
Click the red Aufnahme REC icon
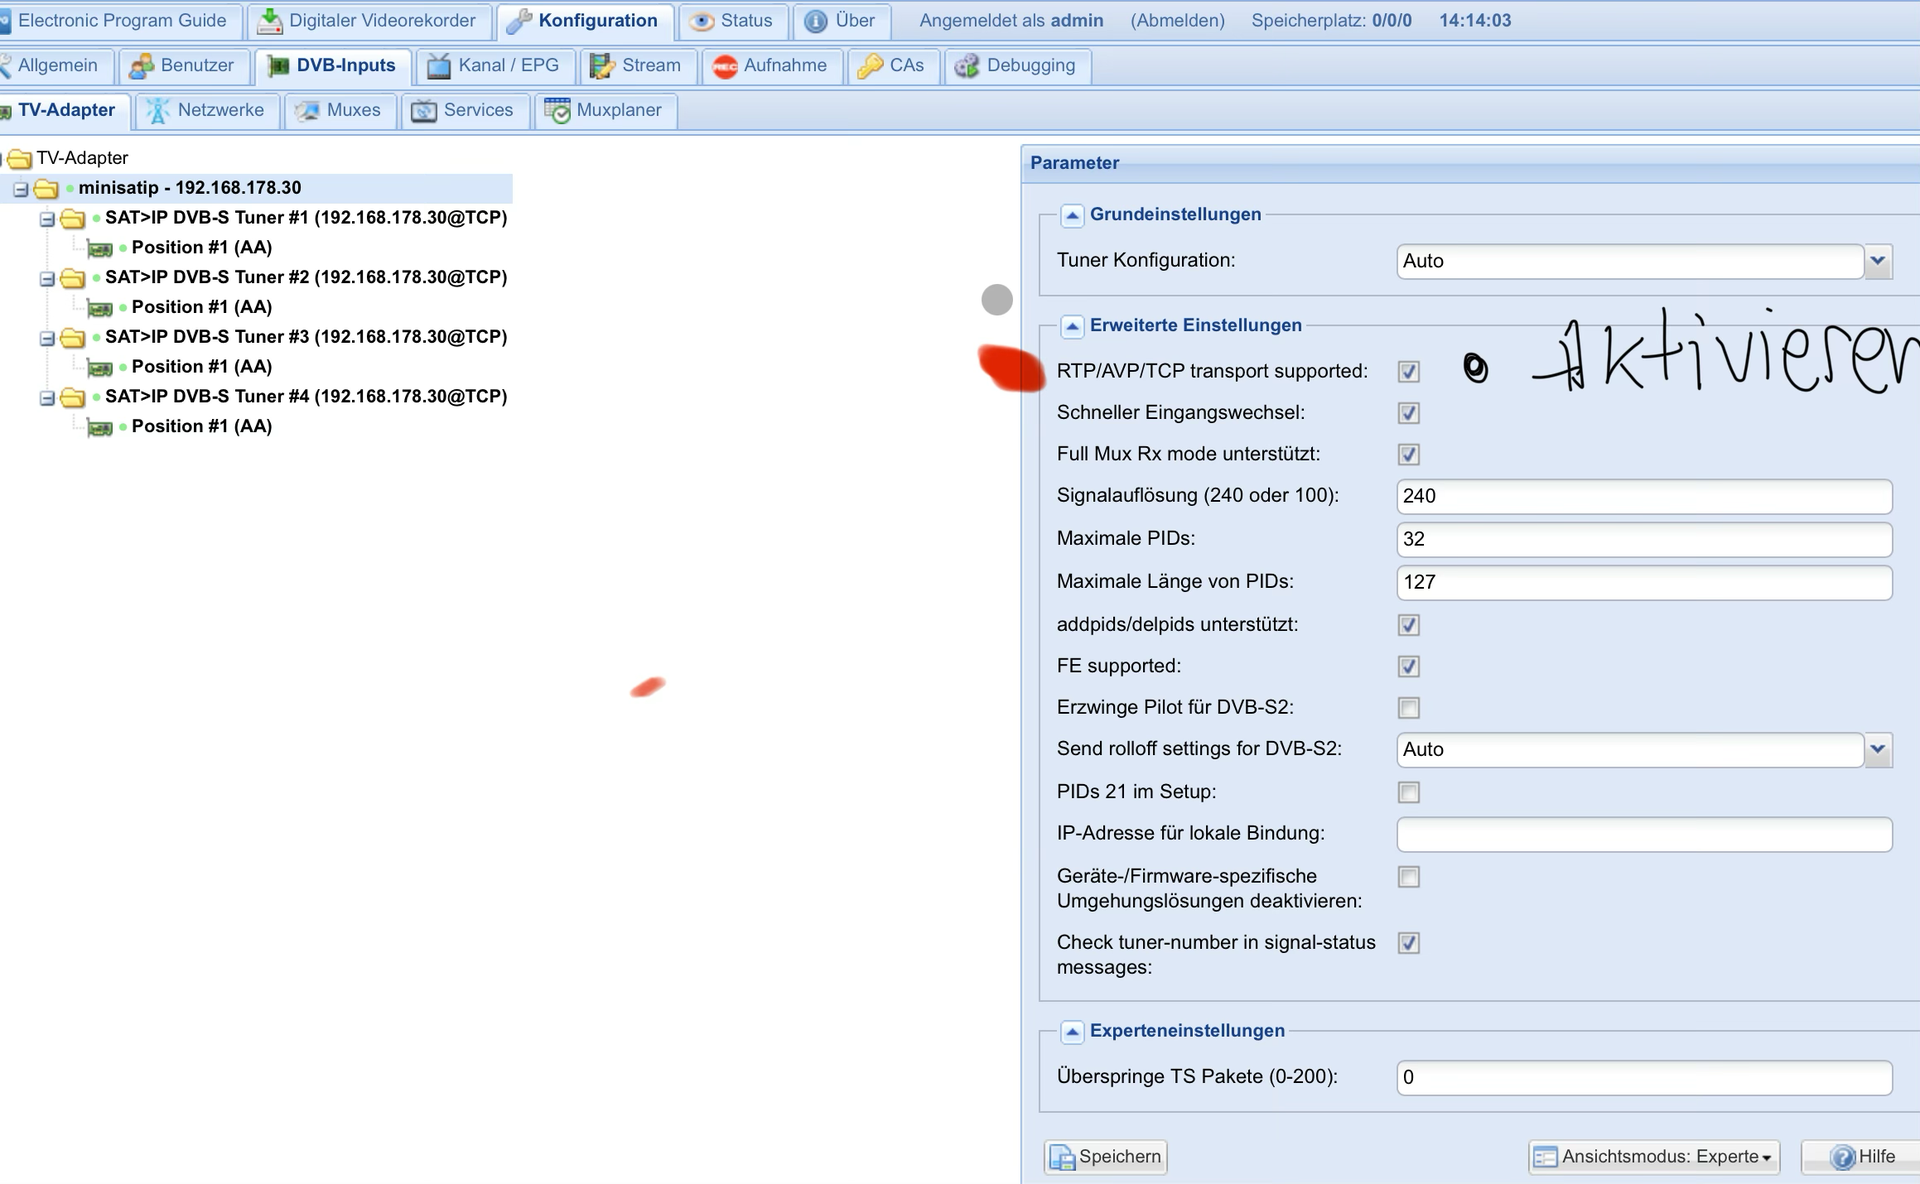(725, 66)
